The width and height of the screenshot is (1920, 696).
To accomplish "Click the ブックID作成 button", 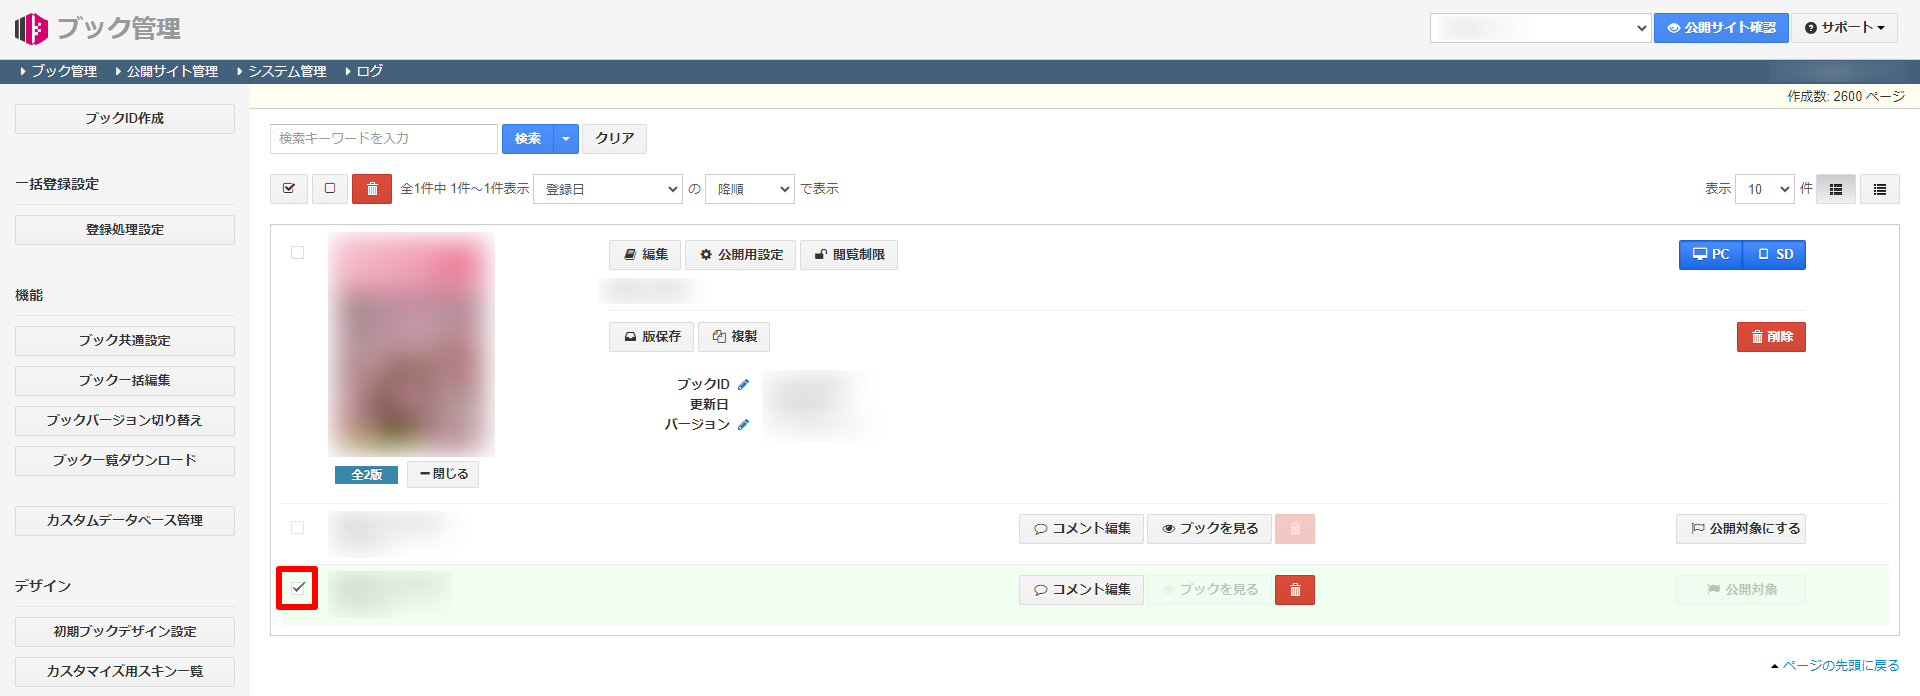I will (x=125, y=119).
